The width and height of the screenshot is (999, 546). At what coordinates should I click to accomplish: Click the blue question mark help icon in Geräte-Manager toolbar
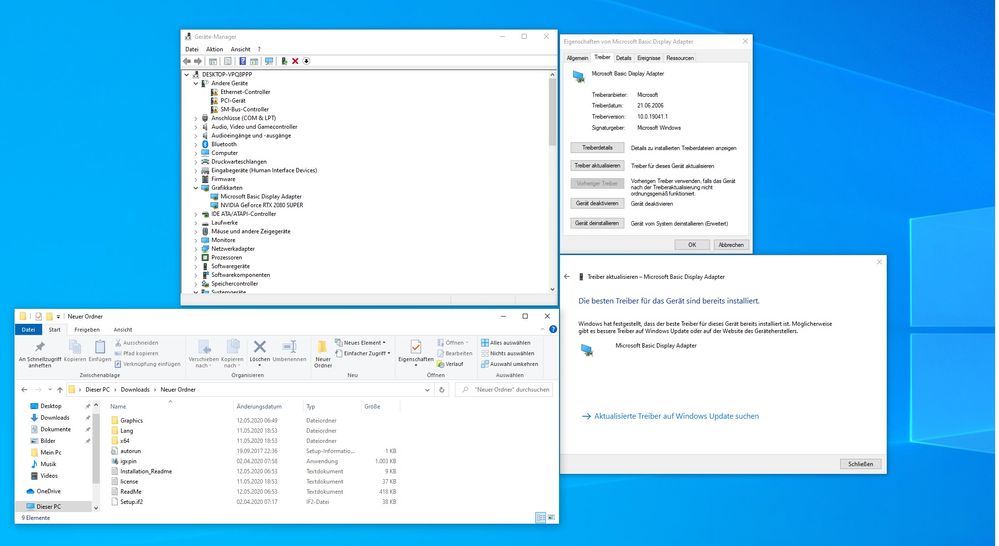[x=243, y=61]
